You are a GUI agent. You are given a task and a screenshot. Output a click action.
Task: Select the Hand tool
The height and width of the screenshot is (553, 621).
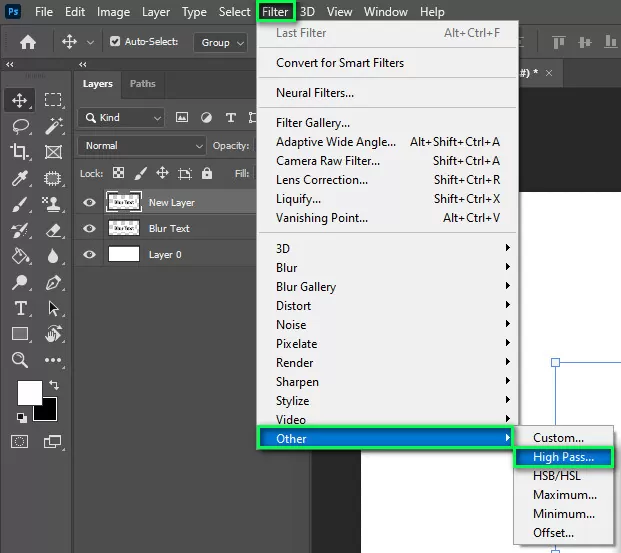point(53,334)
